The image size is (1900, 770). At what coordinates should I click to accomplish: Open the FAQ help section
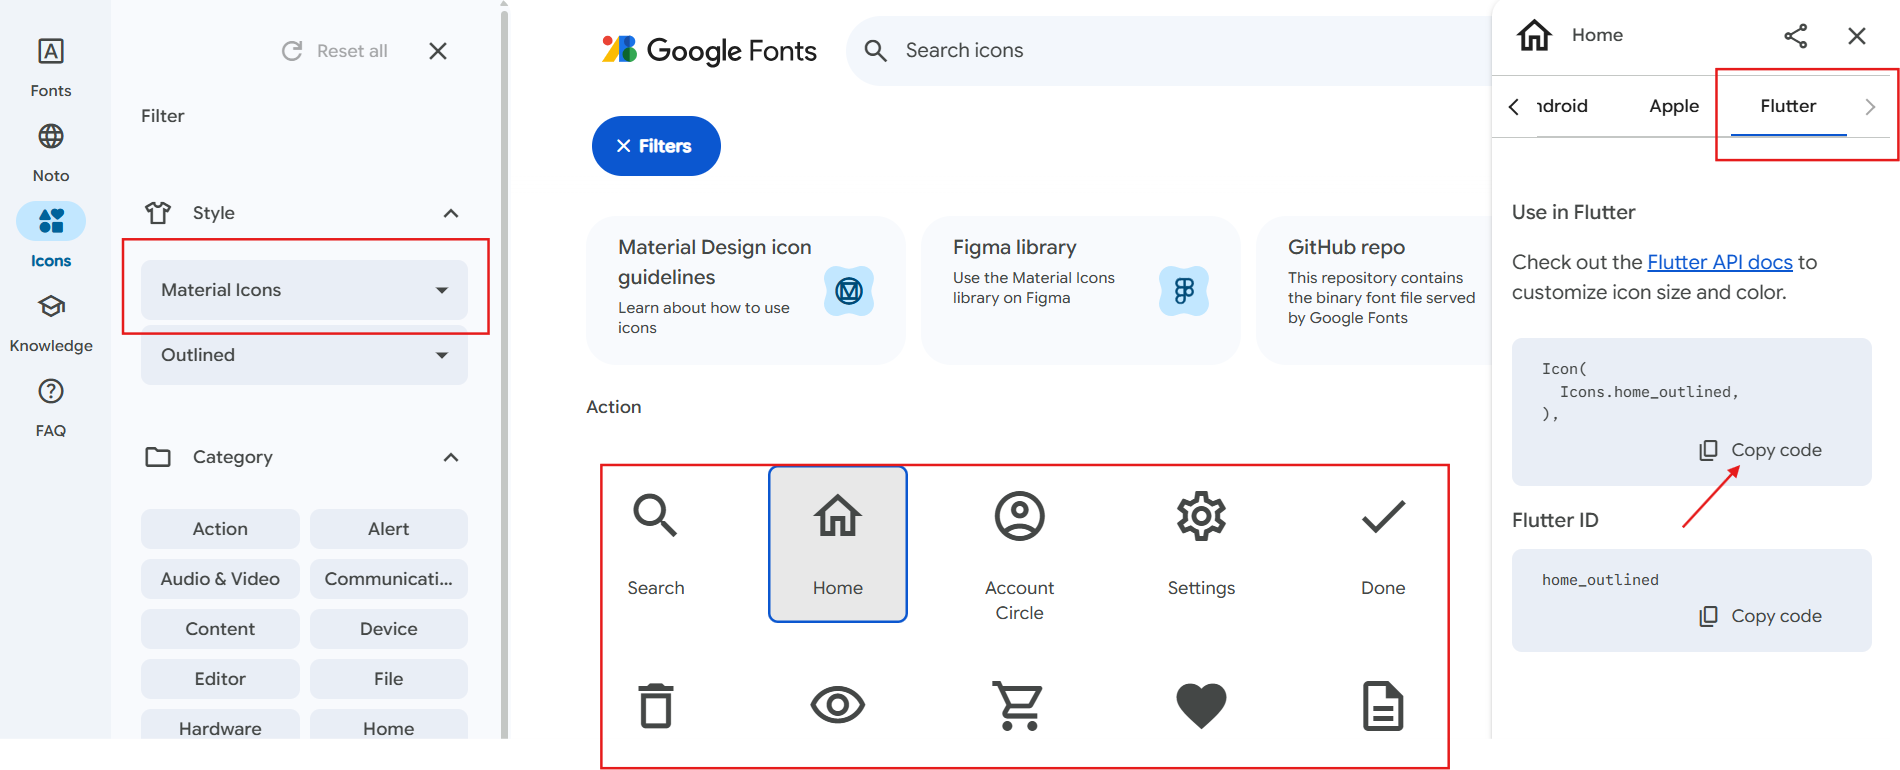coord(51,407)
